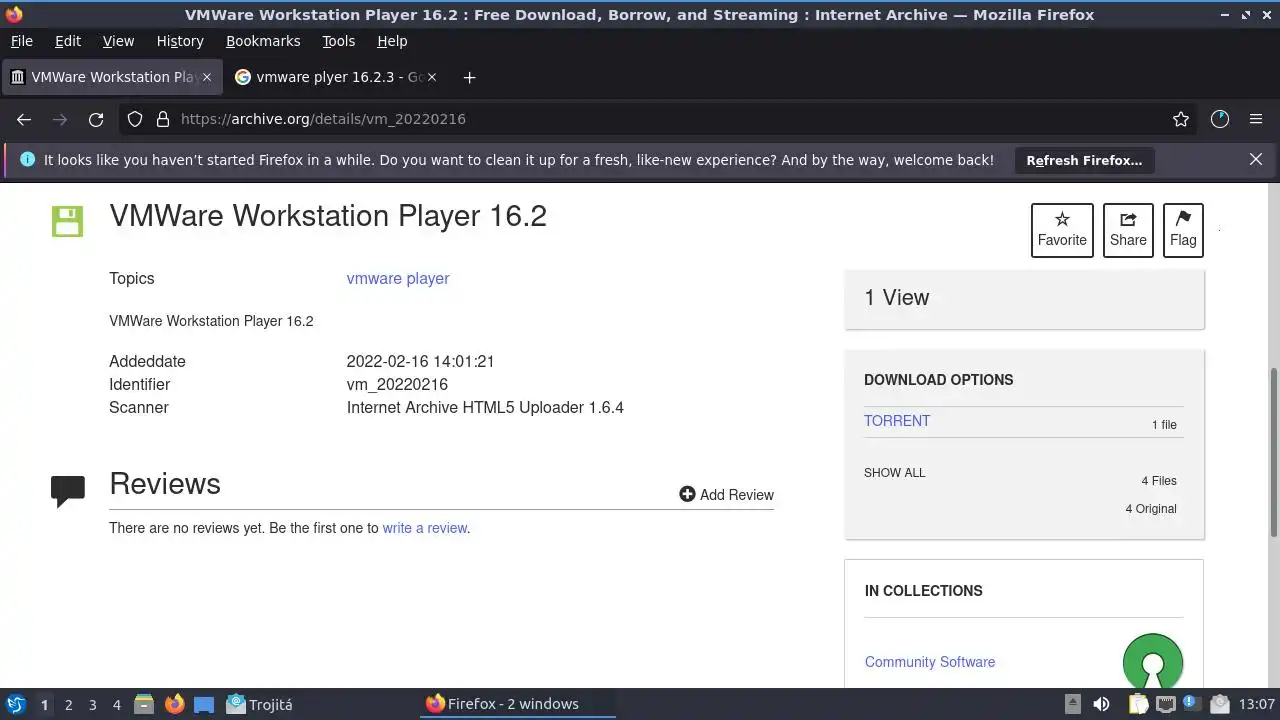Open the Bookmarks menu
The width and height of the screenshot is (1280, 720).
(263, 41)
